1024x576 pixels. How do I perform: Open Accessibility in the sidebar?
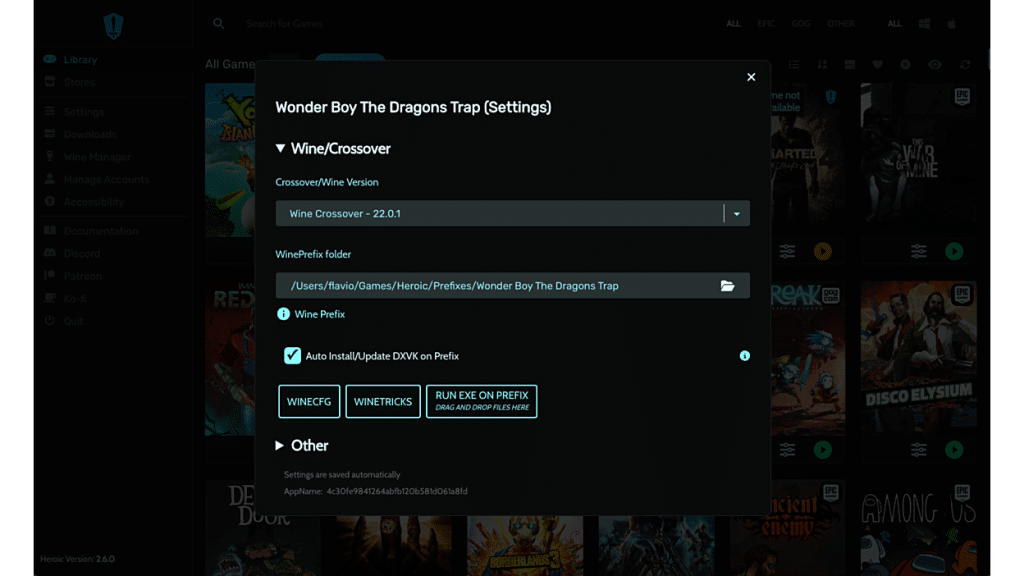click(x=112, y=202)
